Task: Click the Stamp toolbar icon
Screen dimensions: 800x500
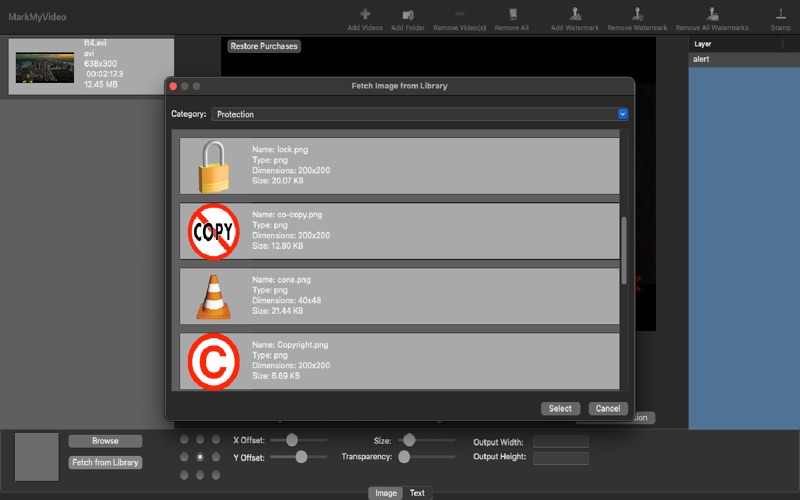Action: [781, 14]
